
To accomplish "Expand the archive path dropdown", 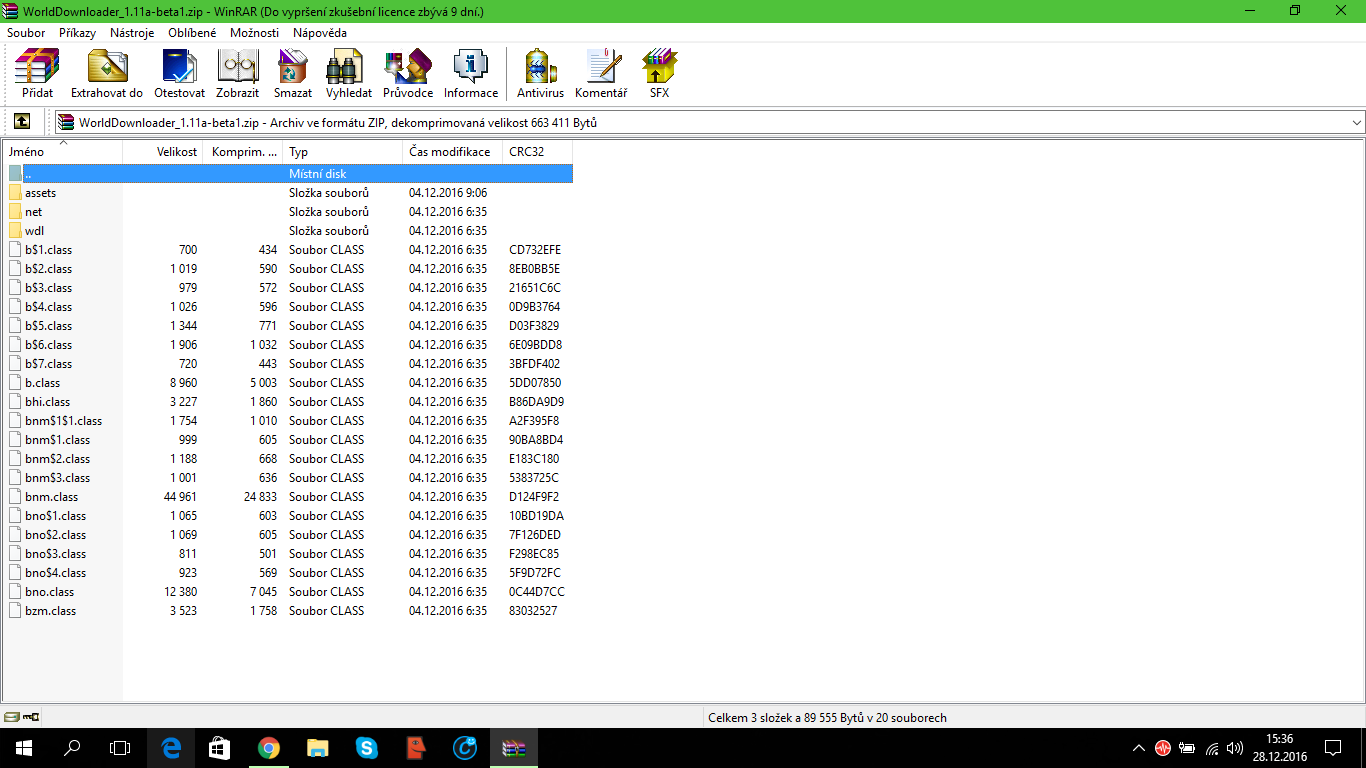I will pyautogui.click(x=1356, y=122).
